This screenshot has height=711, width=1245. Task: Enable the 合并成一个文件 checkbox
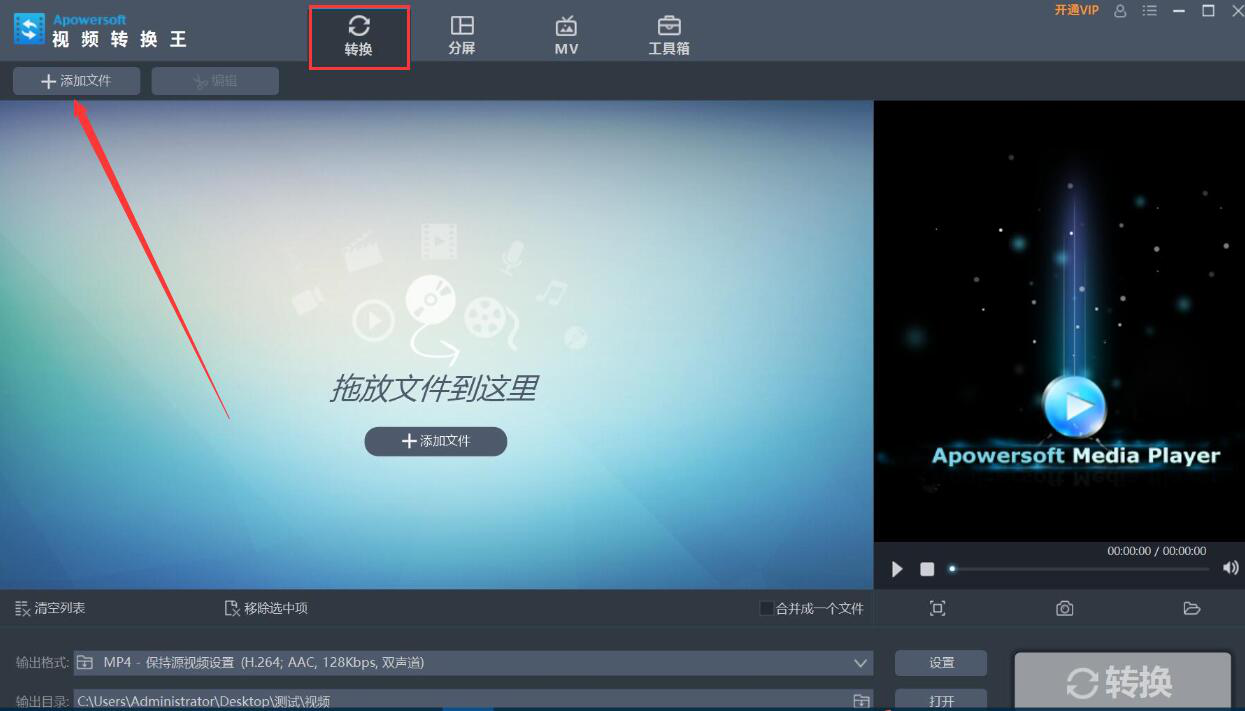coord(767,608)
